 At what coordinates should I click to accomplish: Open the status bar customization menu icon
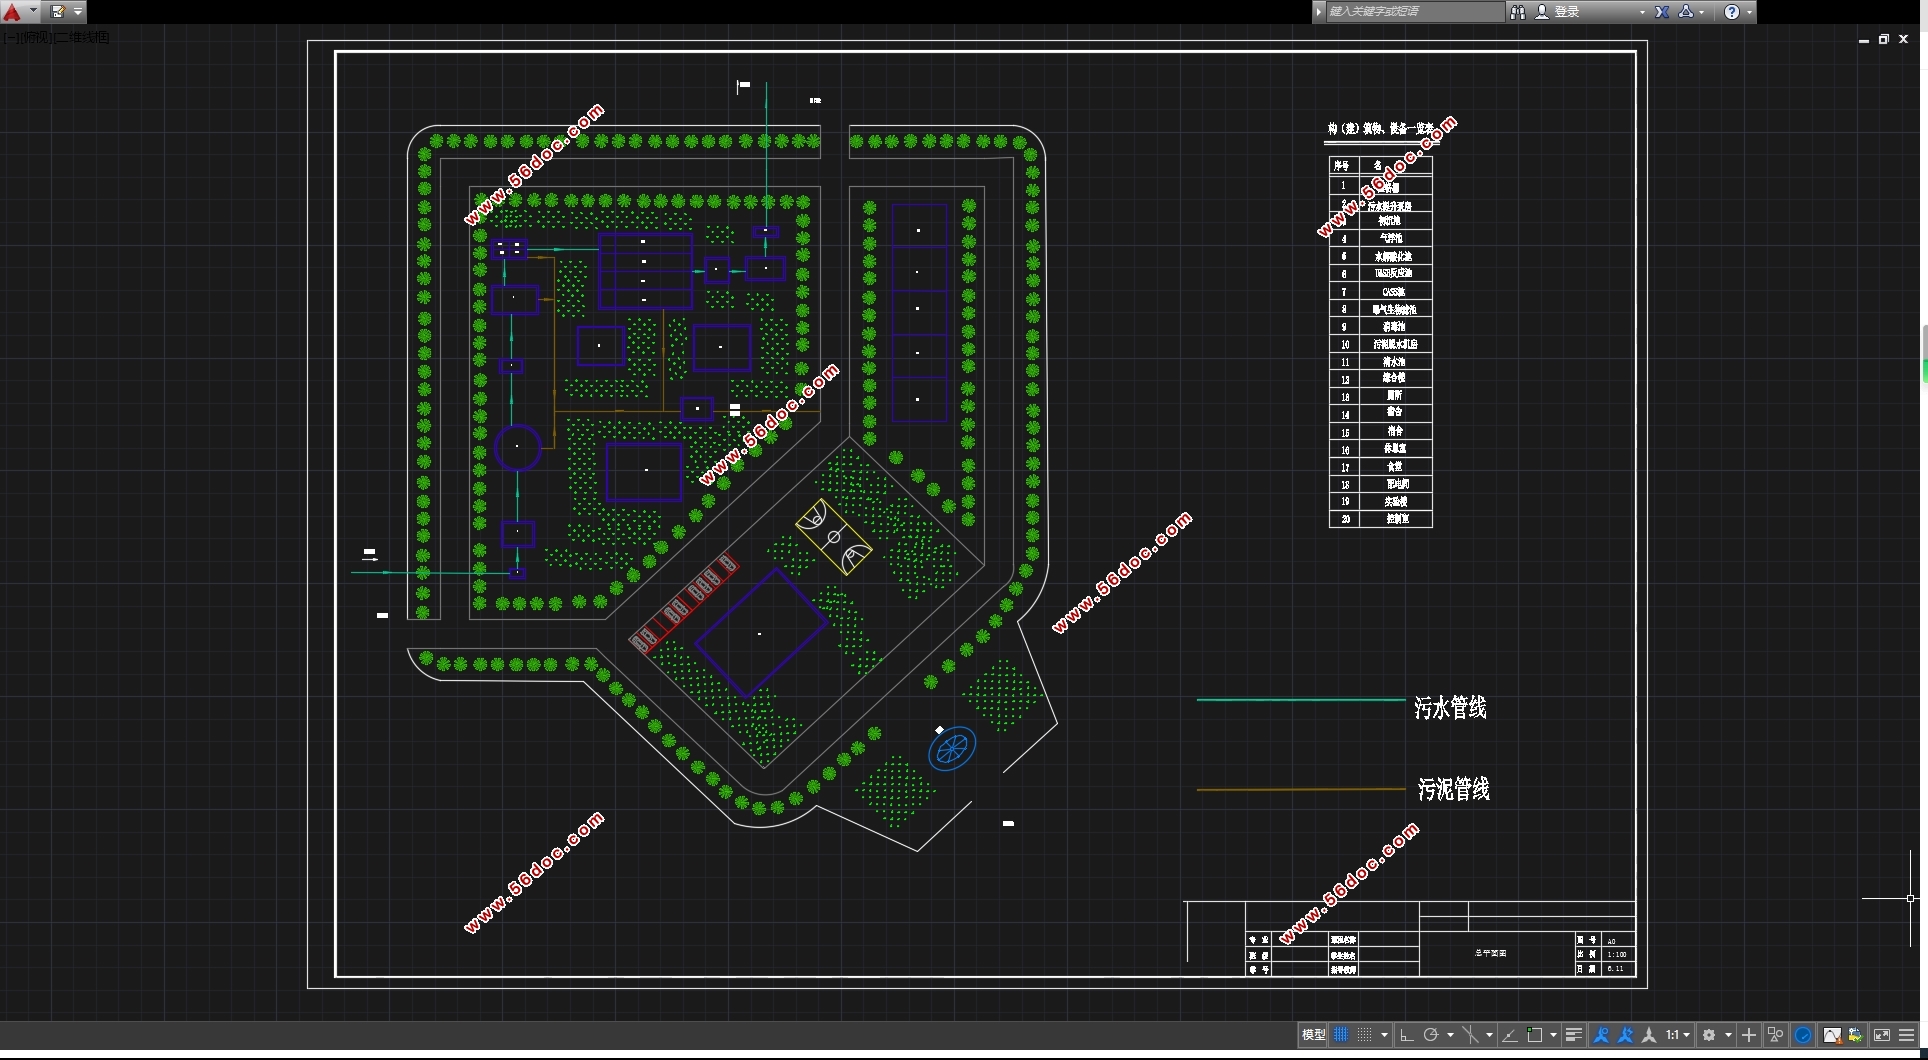coord(1907,1035)
